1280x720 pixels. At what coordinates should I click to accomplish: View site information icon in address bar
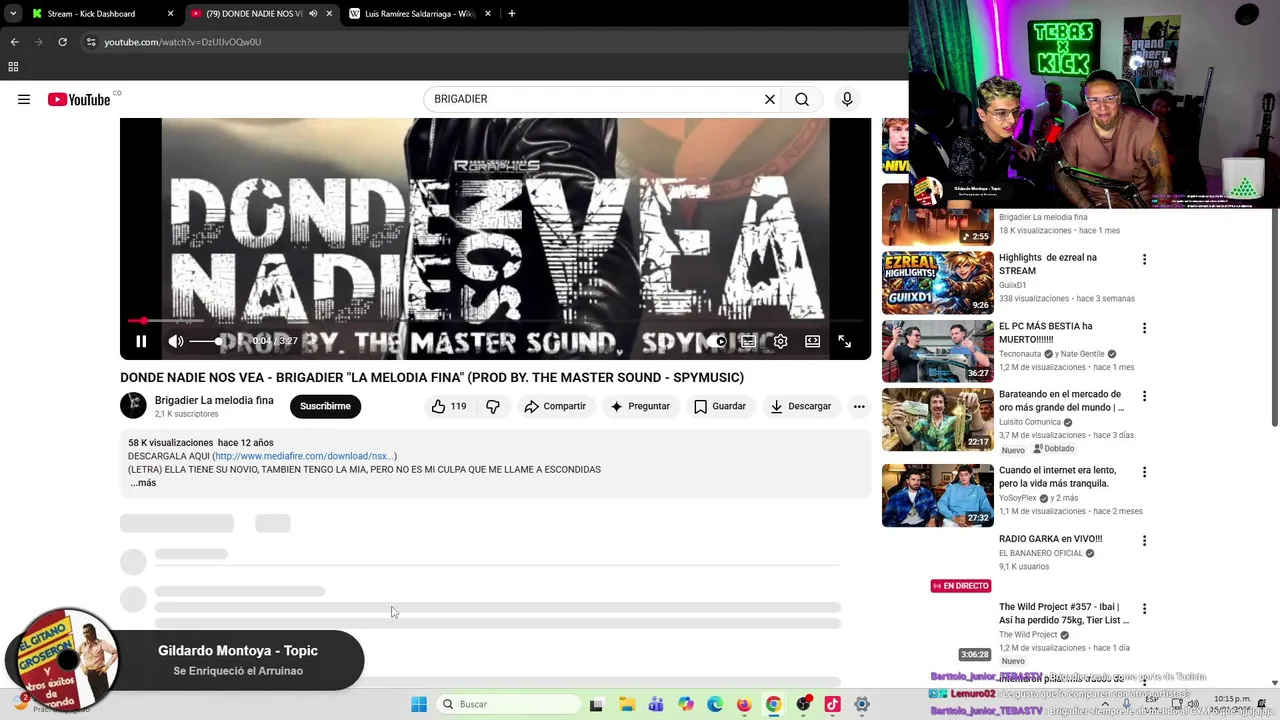click(91, 42)
